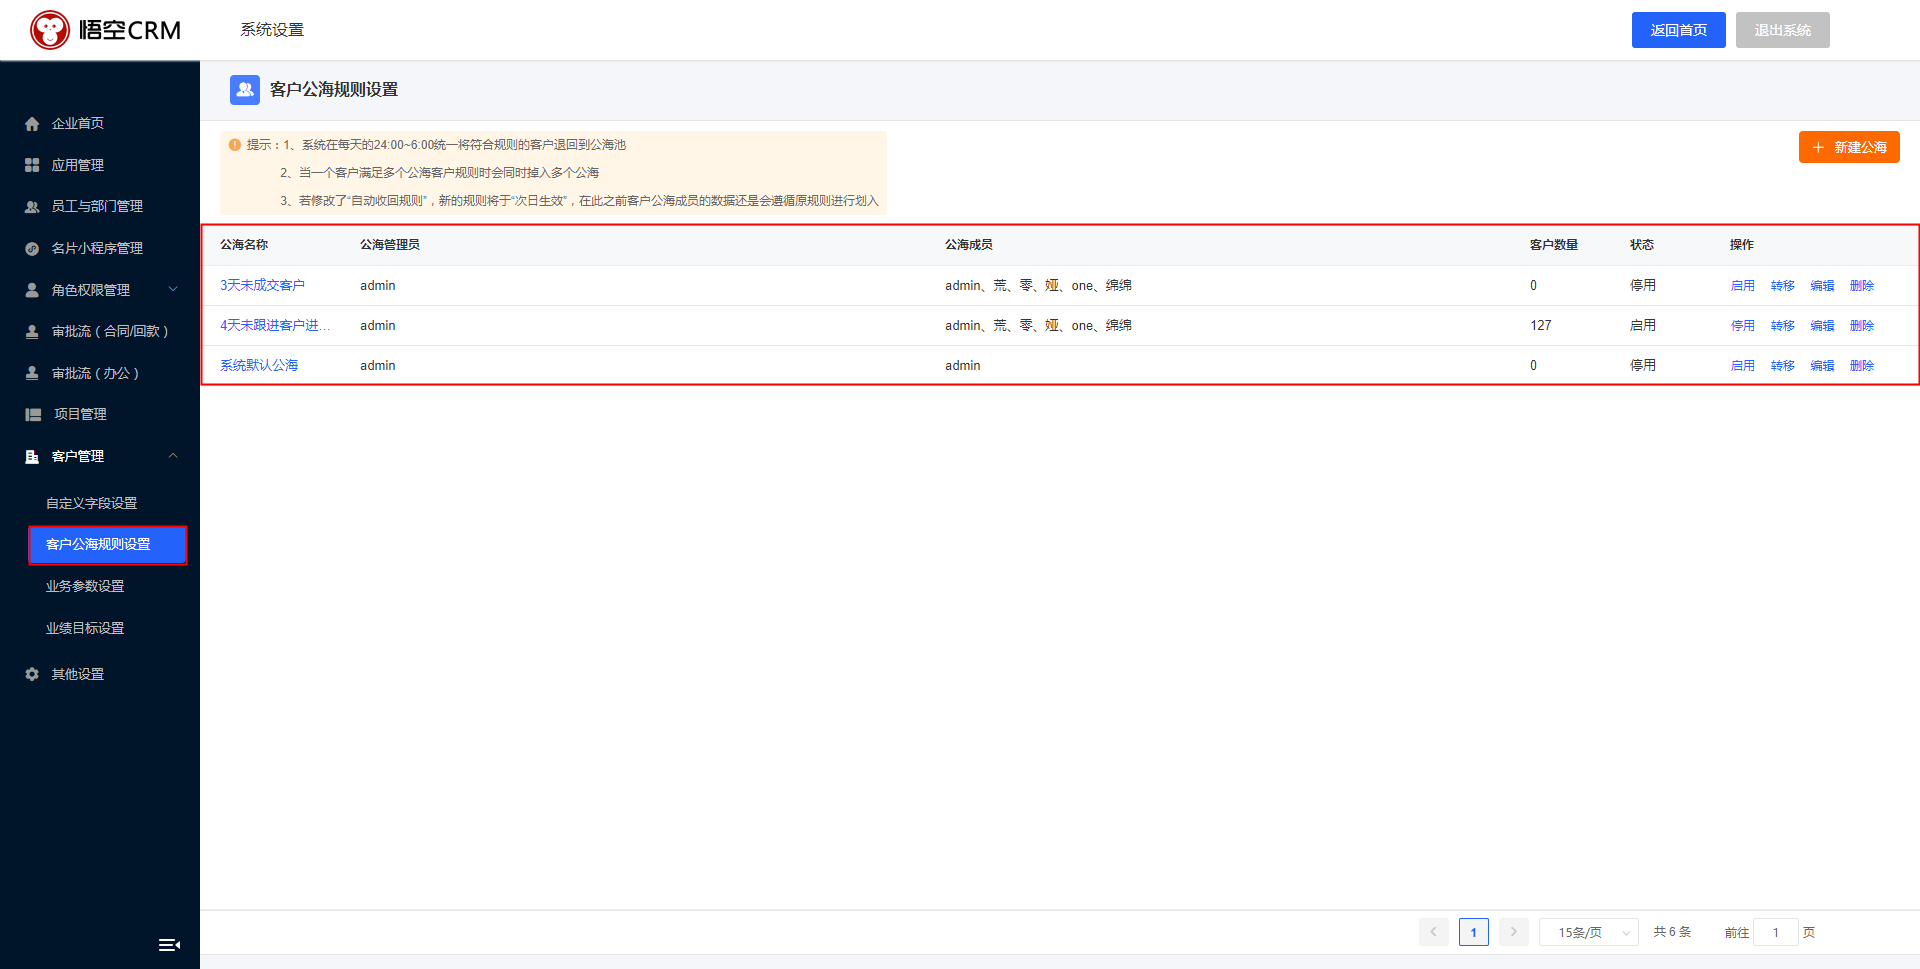Click the 员工与部门管理 people icon
Viewport: 1920px width, 969px height.
click(x=32, y=207)
